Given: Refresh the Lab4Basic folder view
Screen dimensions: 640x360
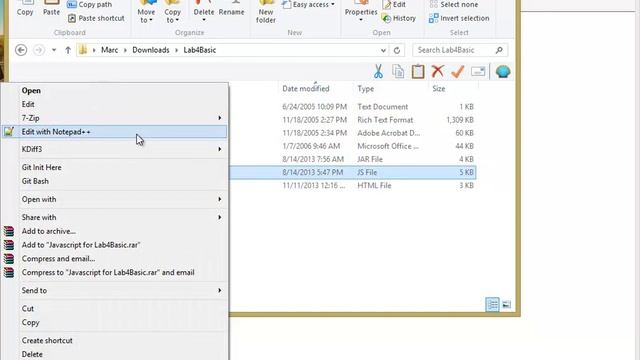Looking at the screenshot, I should [397, 50].
